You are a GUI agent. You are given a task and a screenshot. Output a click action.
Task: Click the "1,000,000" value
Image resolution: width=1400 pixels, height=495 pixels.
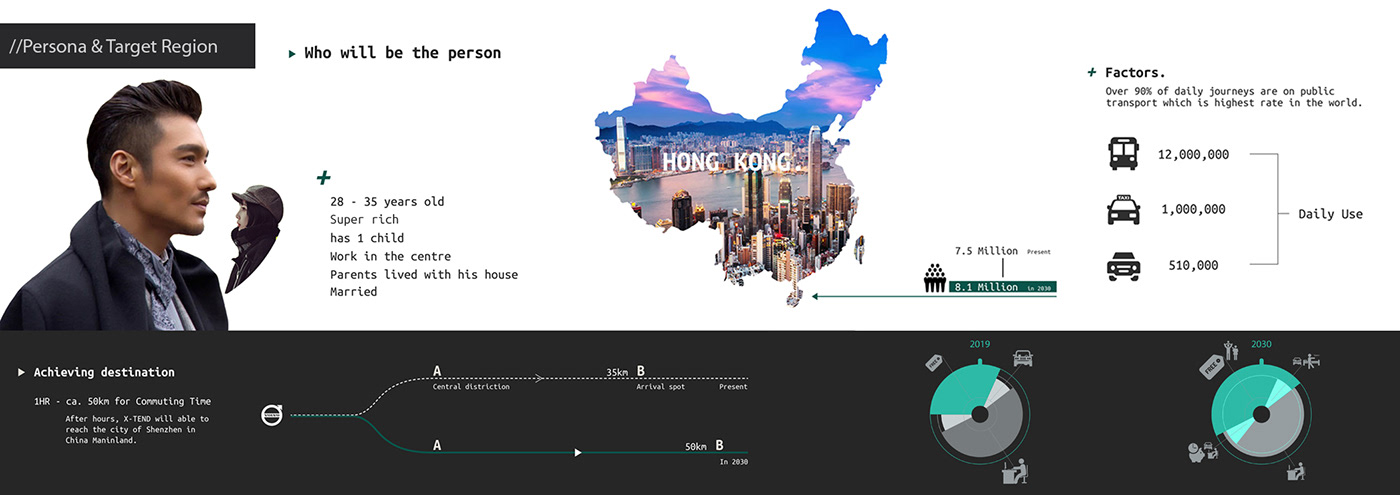click(x=1193, y=209)
